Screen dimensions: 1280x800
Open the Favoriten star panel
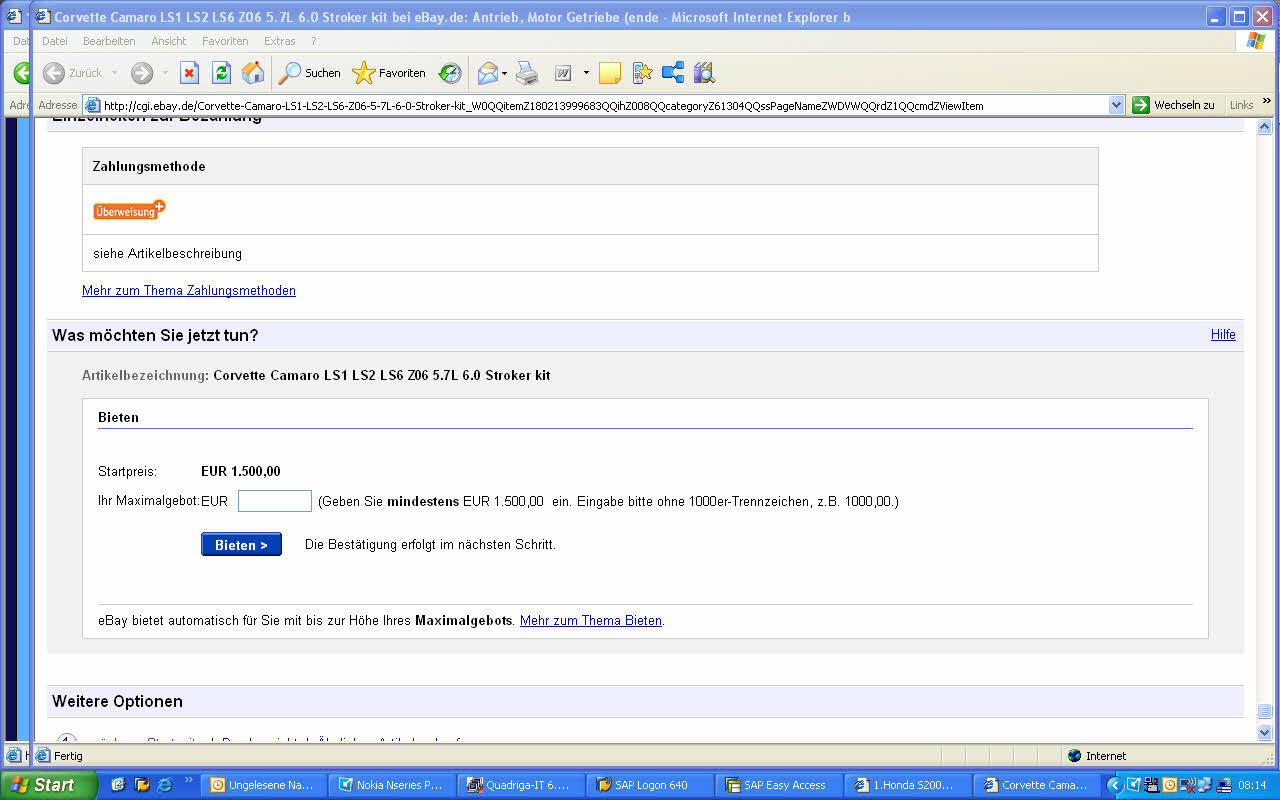(x=390, y=73)
